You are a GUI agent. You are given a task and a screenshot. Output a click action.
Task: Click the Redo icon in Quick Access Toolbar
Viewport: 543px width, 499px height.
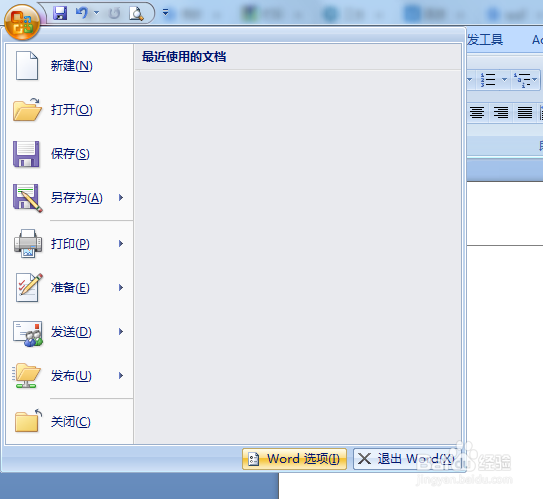point(114,14)
